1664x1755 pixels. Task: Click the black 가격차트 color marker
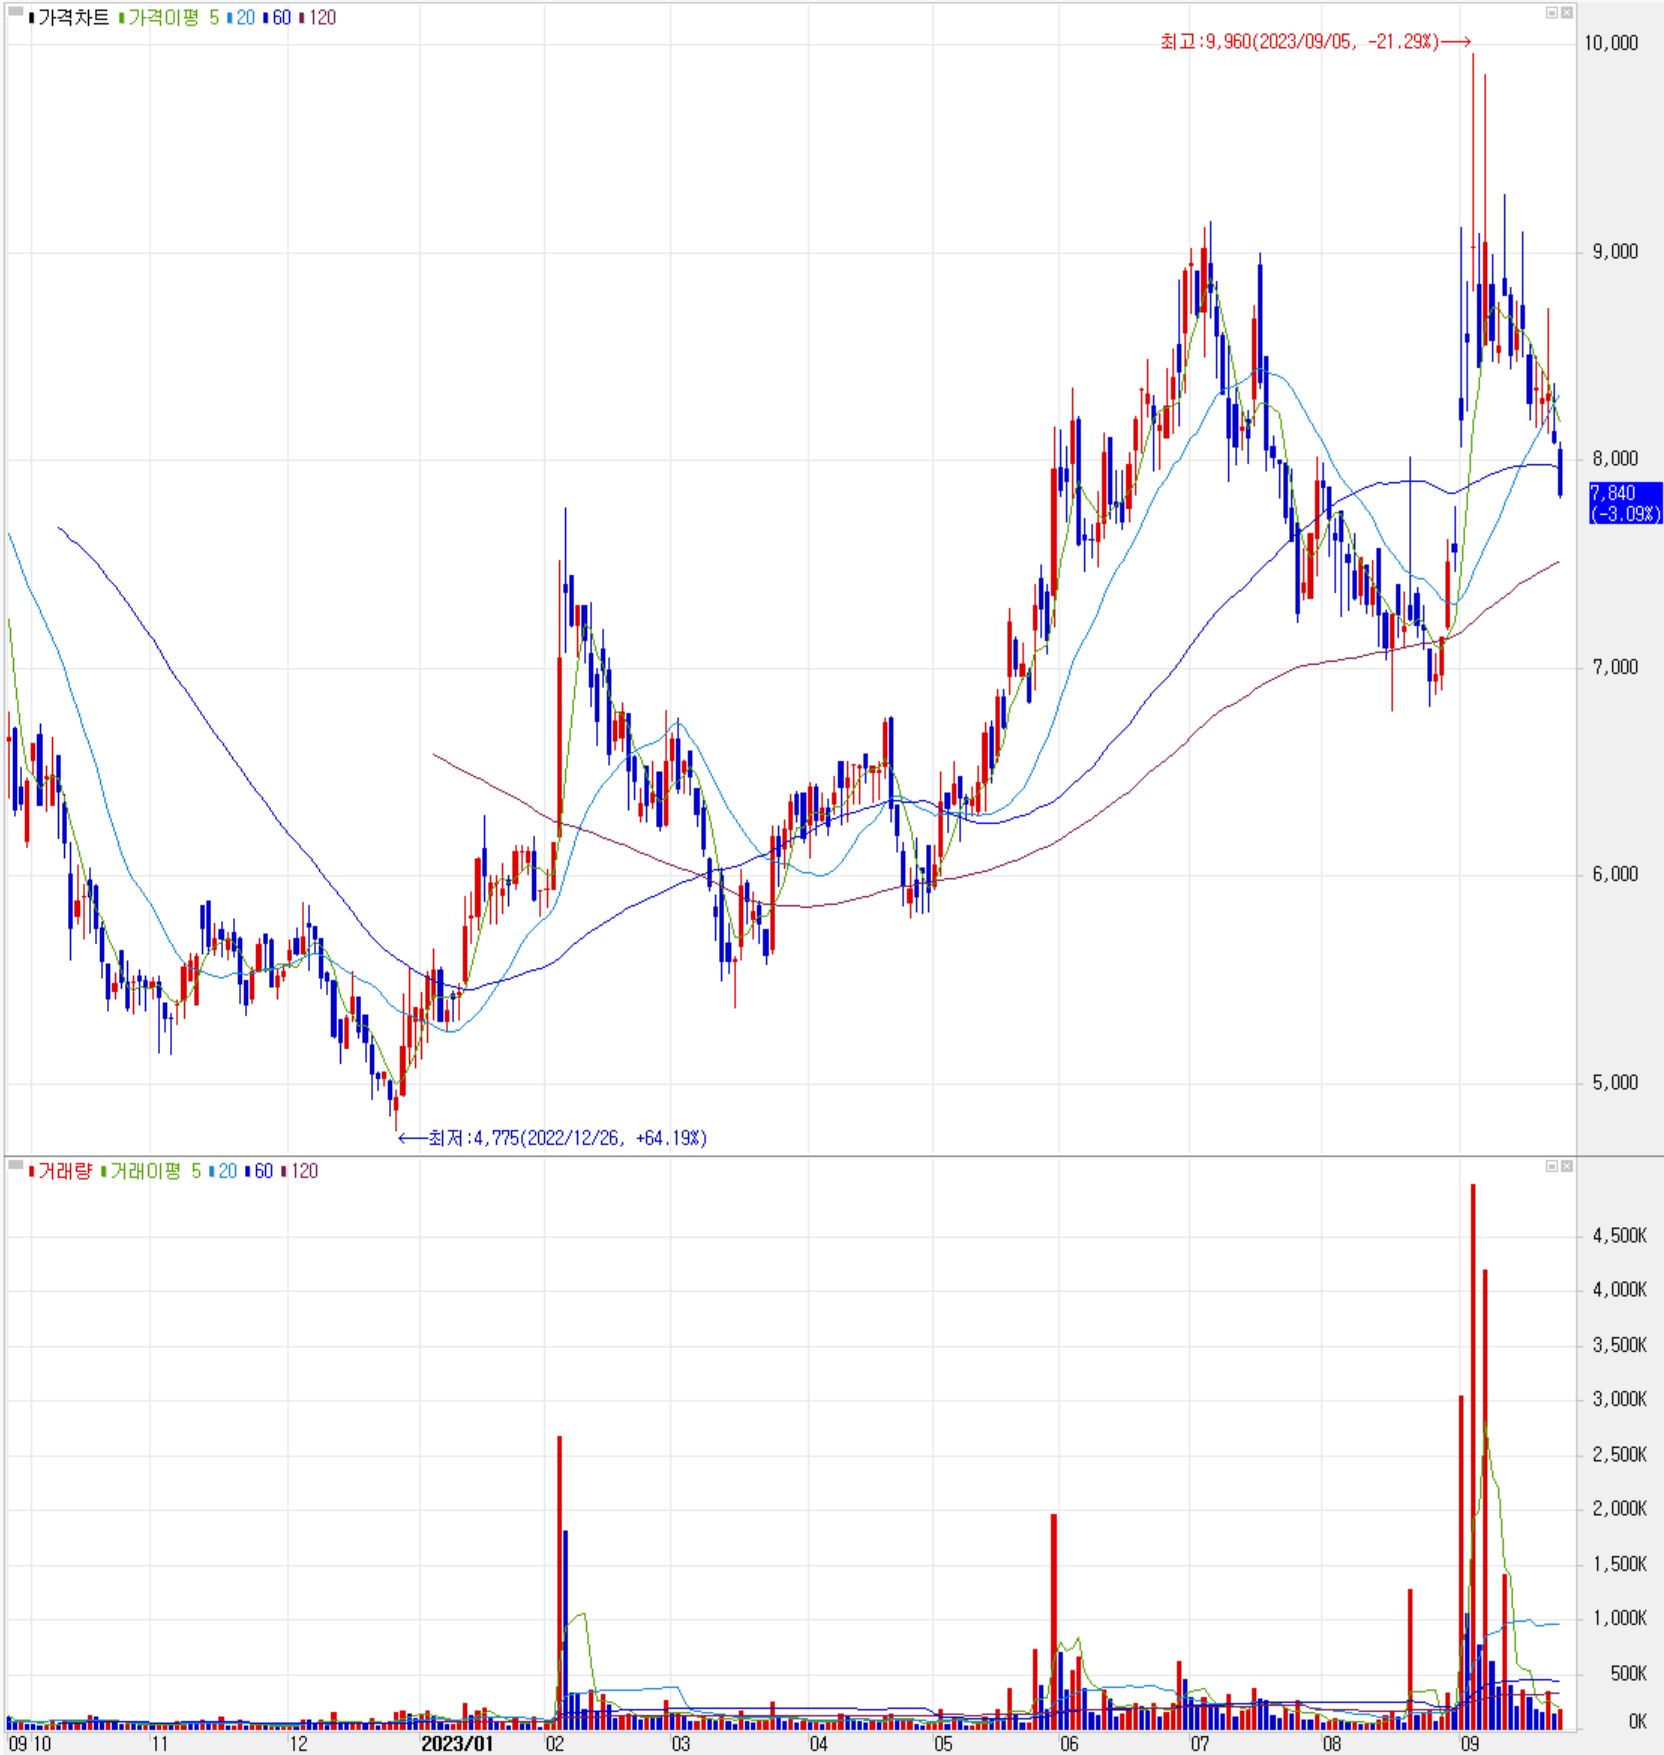pos(32,18)
